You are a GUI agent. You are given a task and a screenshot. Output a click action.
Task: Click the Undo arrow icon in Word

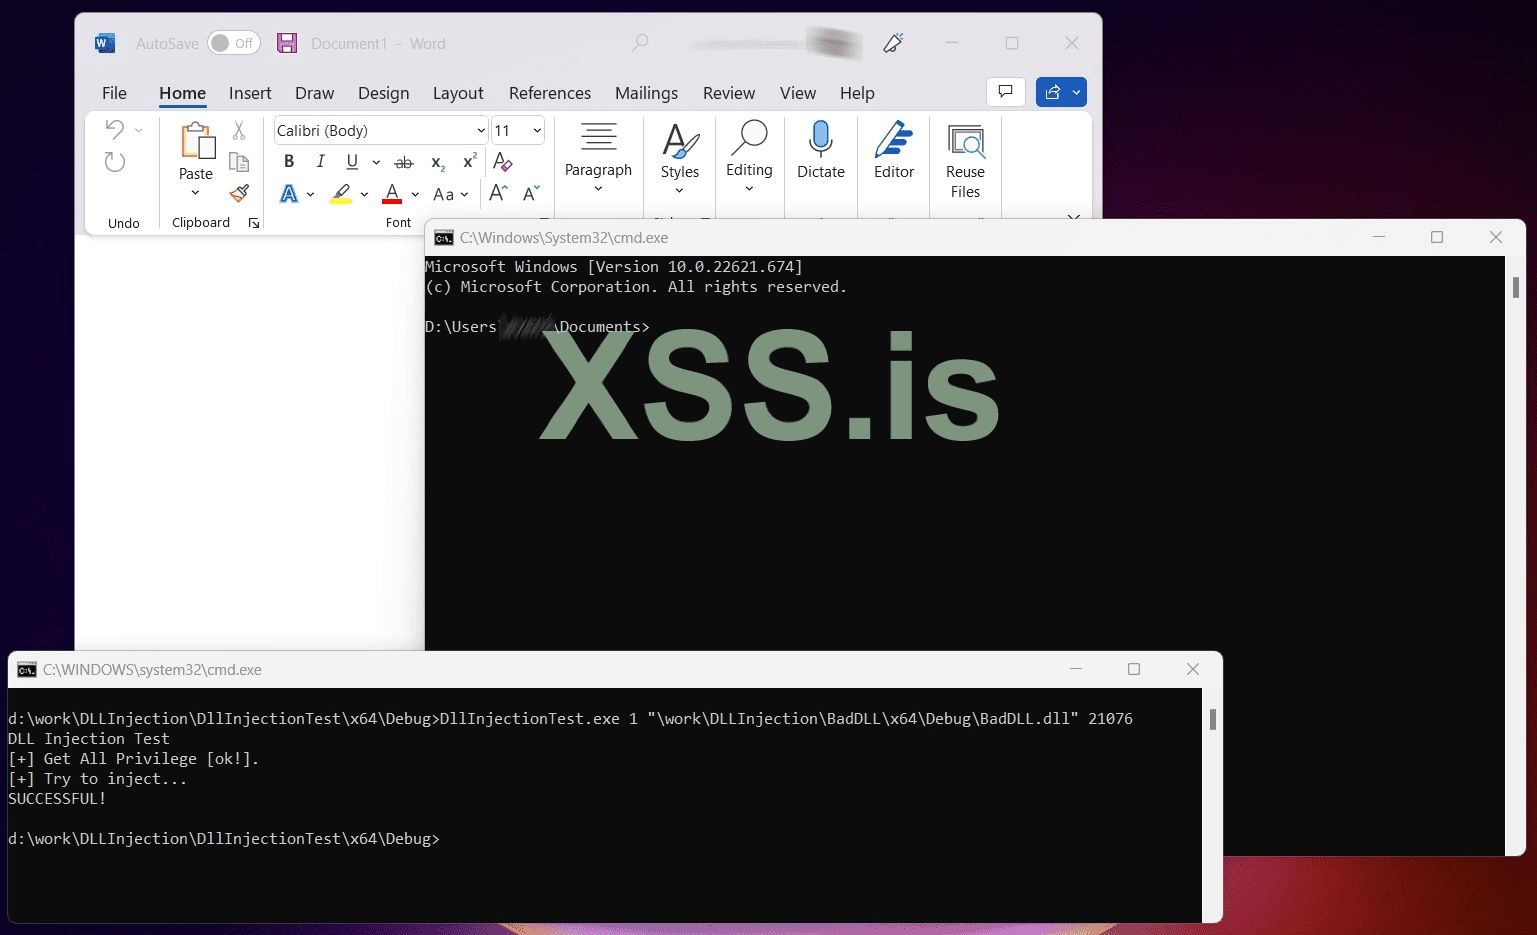114,130
